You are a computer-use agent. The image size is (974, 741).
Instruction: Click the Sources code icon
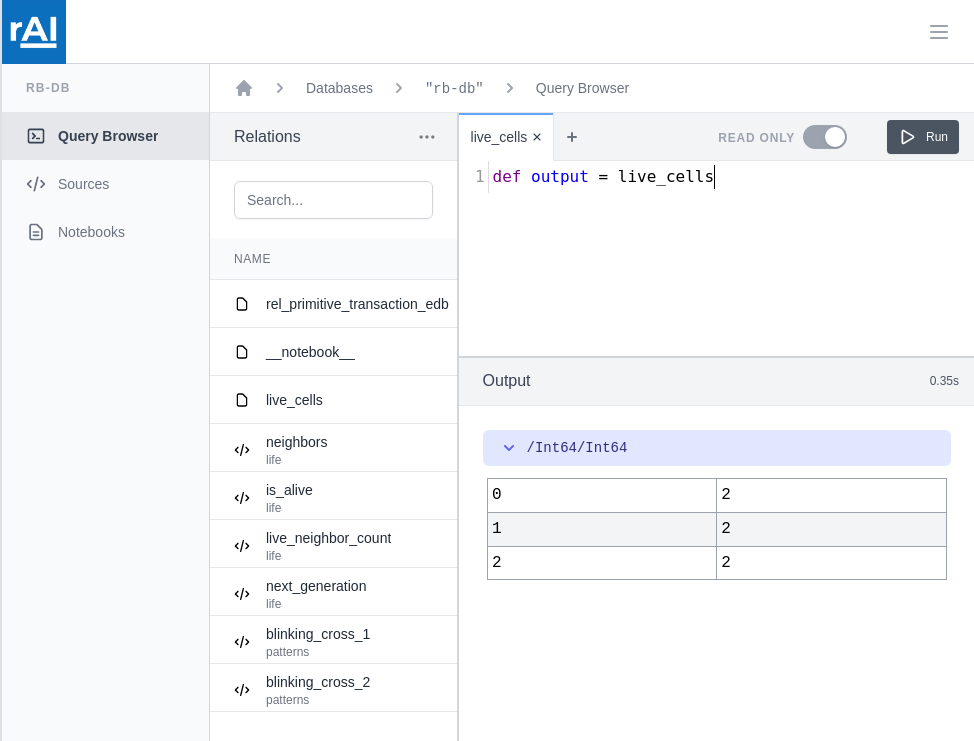[36, 184]
